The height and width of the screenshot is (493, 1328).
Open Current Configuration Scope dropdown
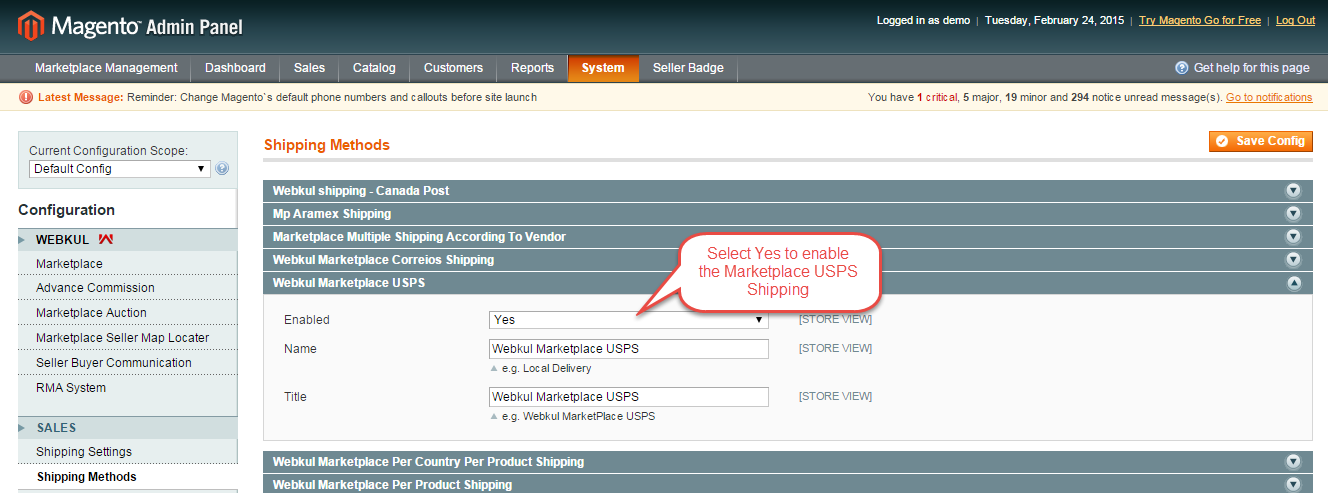120,169
